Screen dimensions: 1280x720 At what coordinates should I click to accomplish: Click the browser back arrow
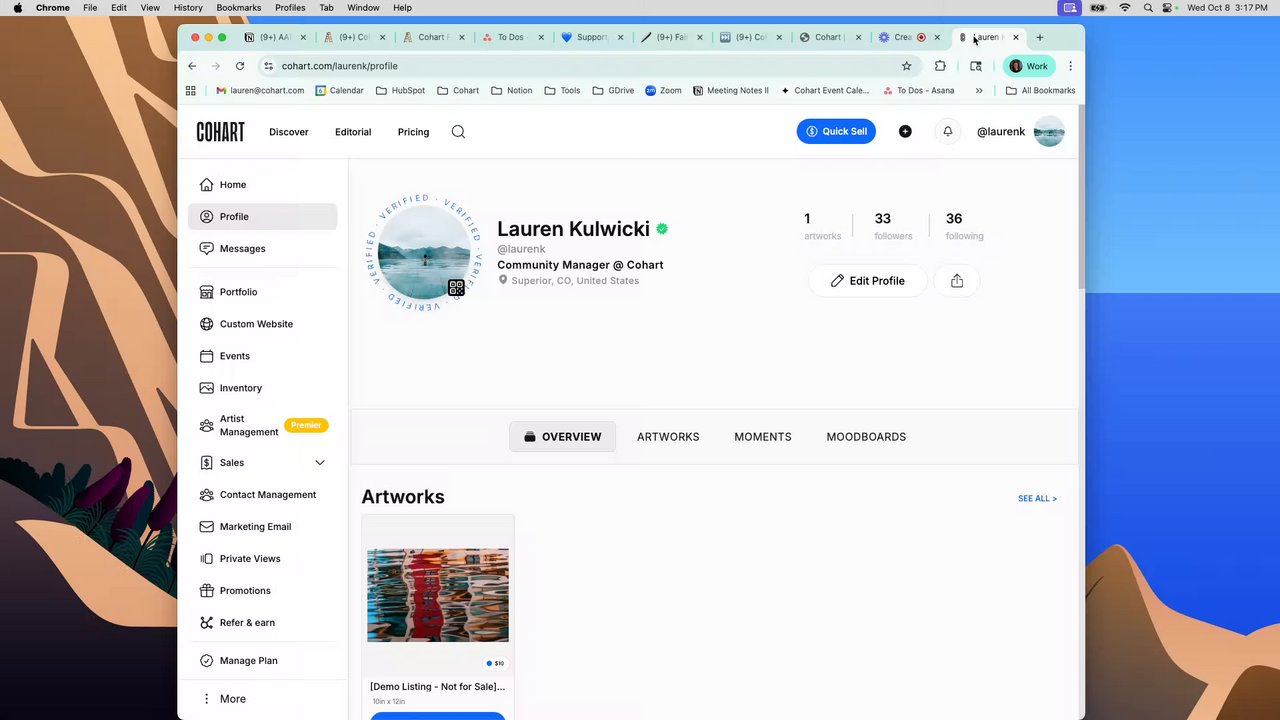click(x=192, y=66)
